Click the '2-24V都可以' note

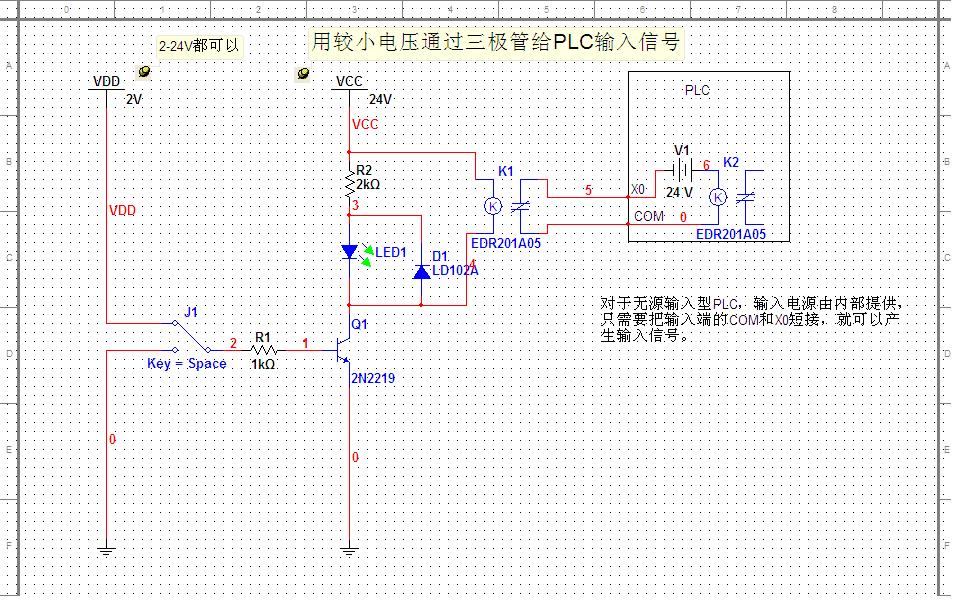point(200,46)
